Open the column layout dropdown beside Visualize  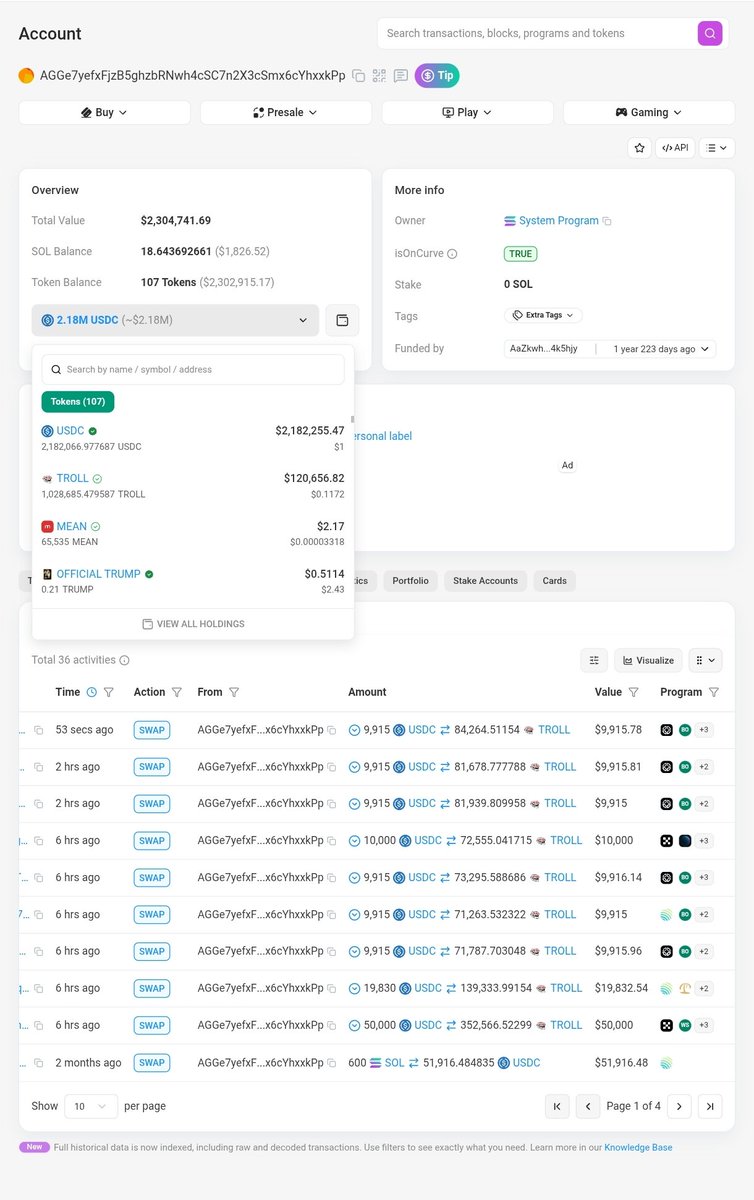(x=705, y=660)
